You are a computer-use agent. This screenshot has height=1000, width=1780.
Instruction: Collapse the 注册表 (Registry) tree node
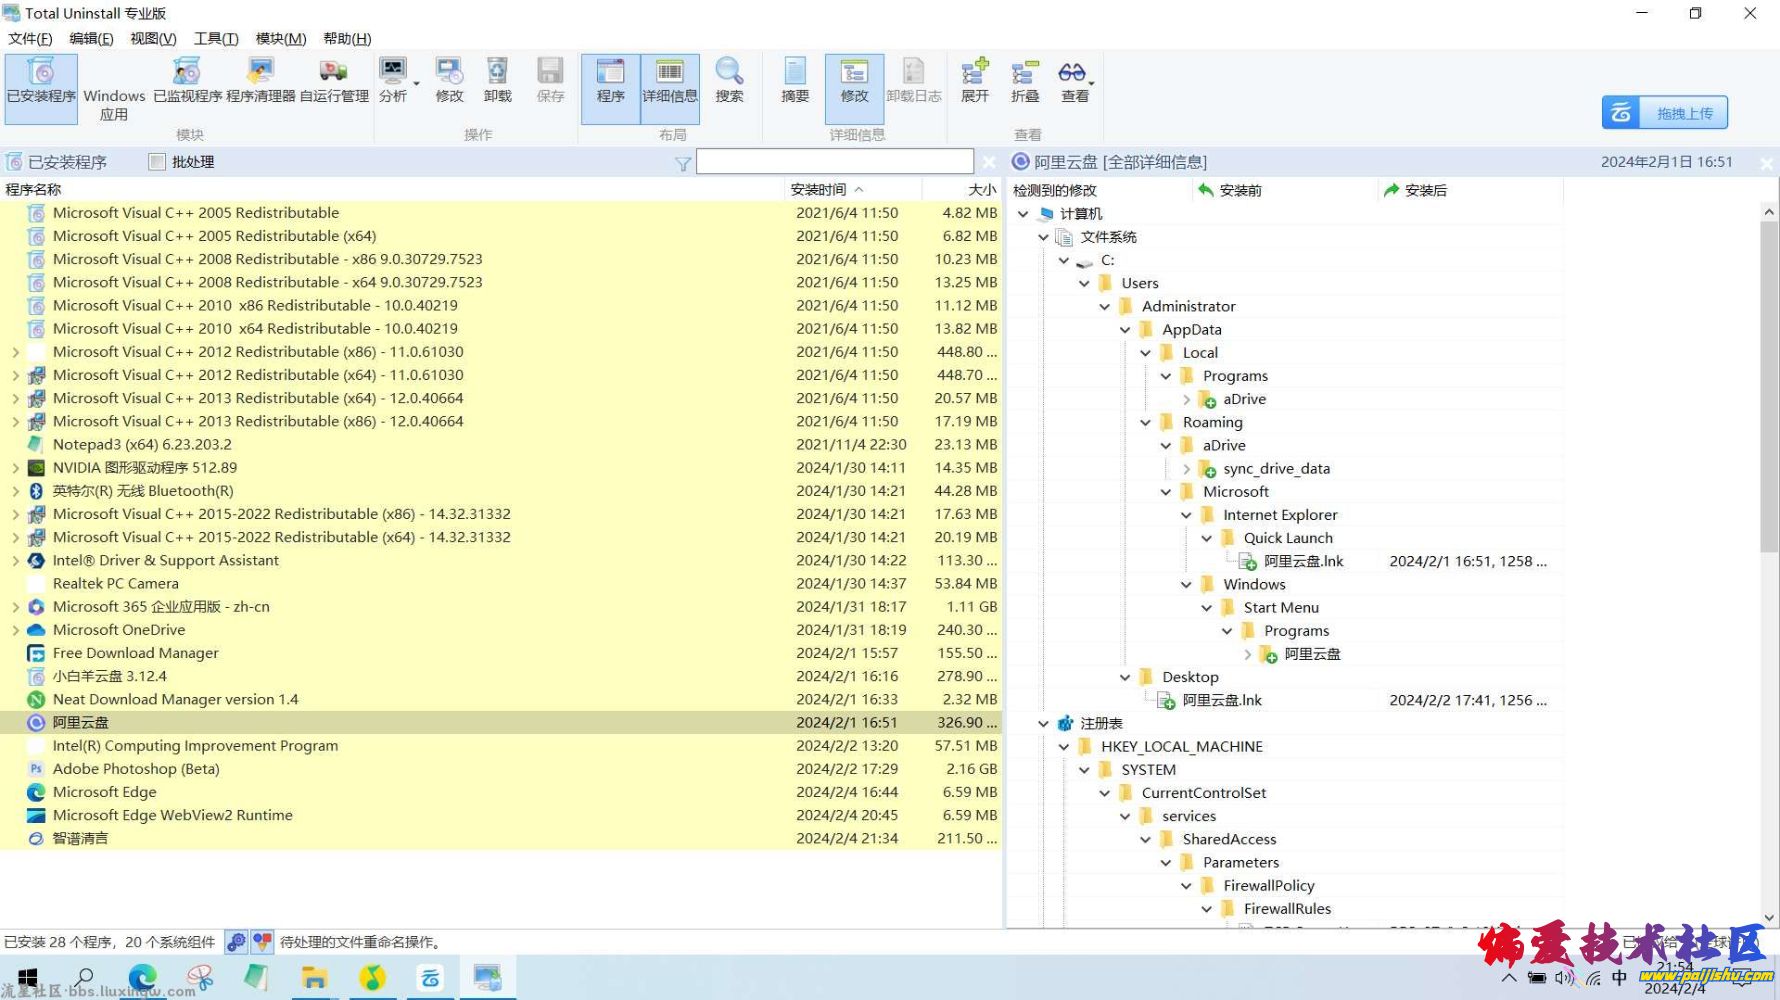point(1043,723)
